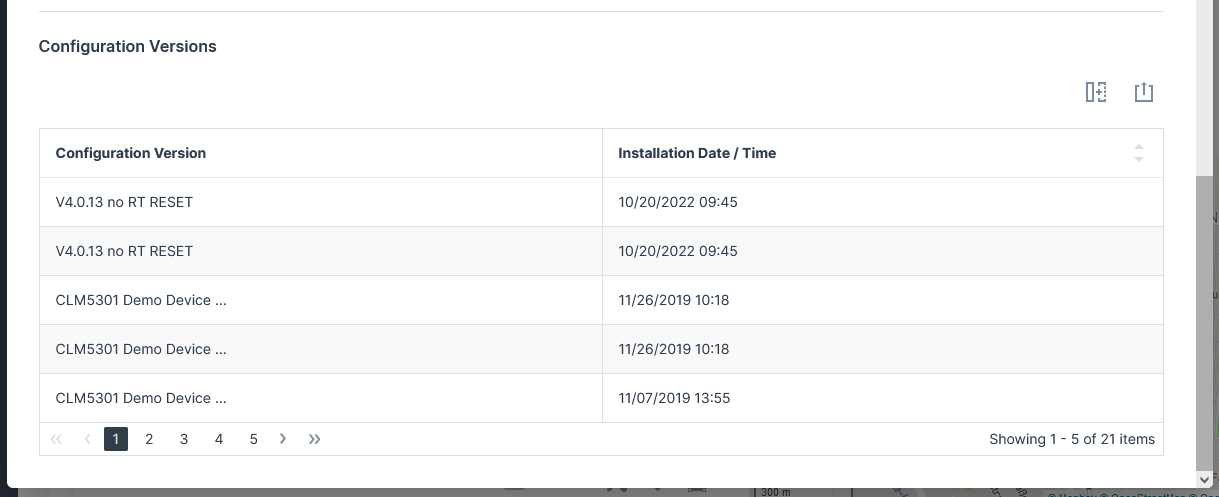
Task: Open page 4 of the table
Action: 219,439
